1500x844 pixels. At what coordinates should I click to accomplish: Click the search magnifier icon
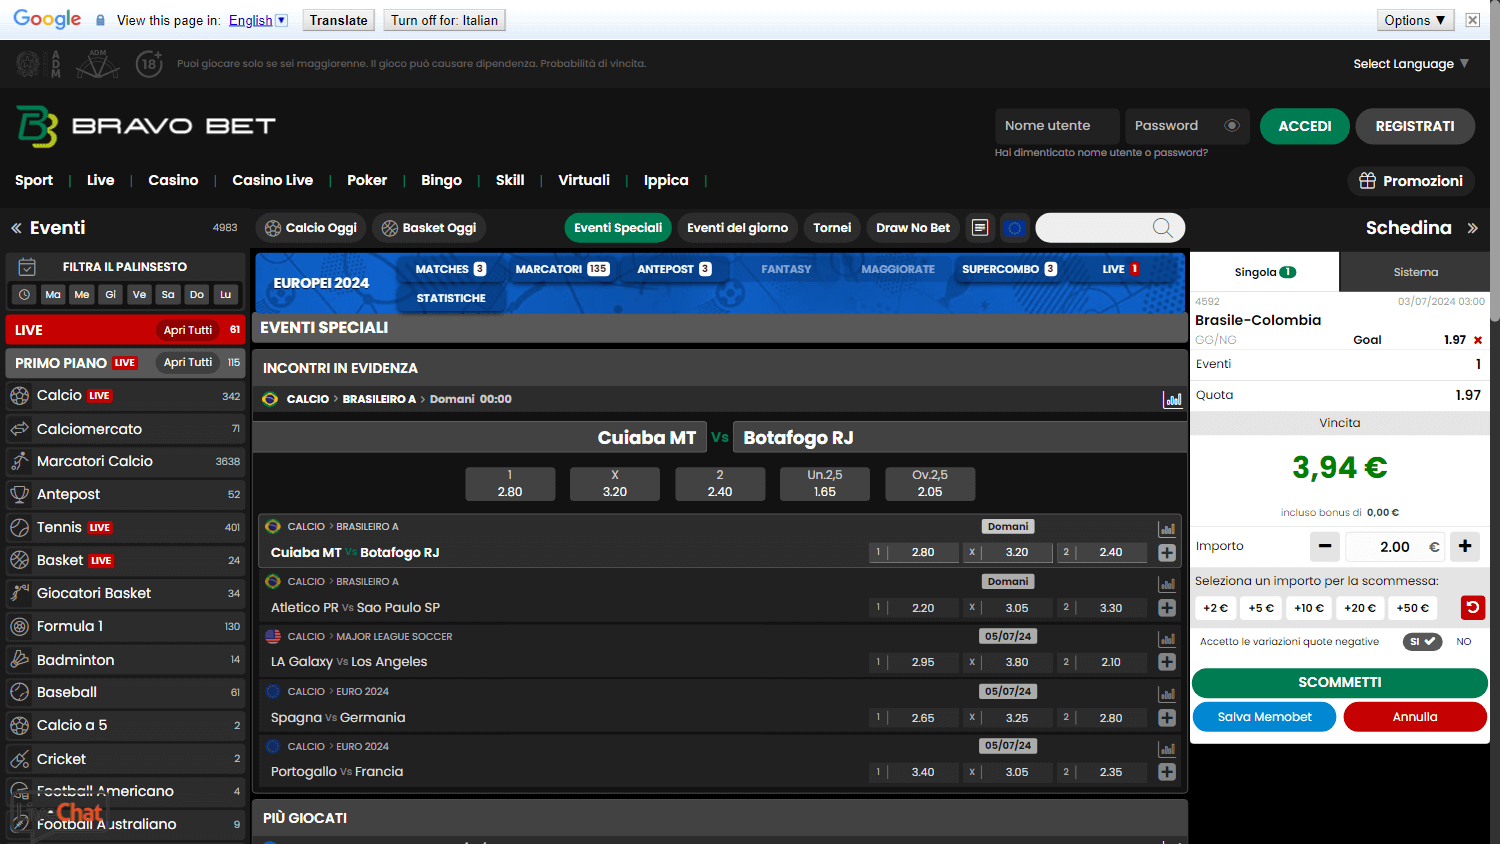[x=1162, y=228]
